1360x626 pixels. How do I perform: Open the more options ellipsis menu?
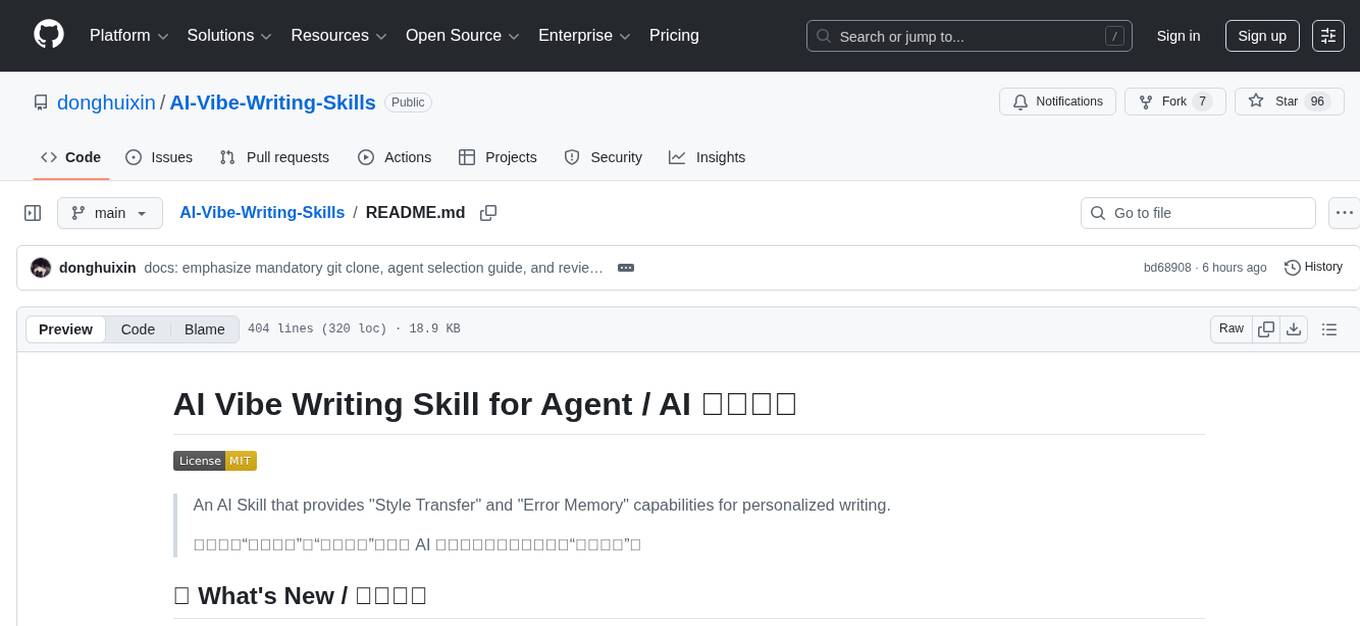point(1344,213)
